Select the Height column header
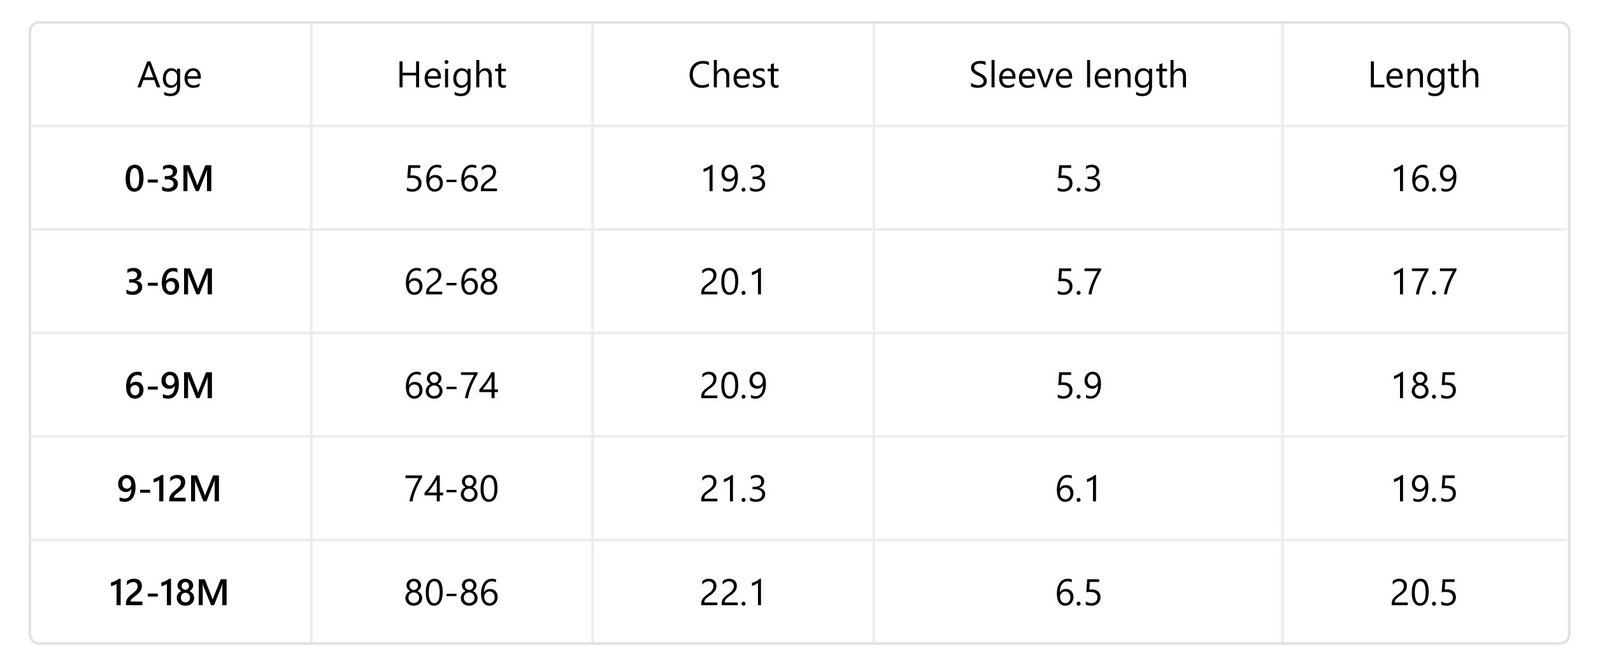The image size is (1600, 669). (x=451, y=76)
